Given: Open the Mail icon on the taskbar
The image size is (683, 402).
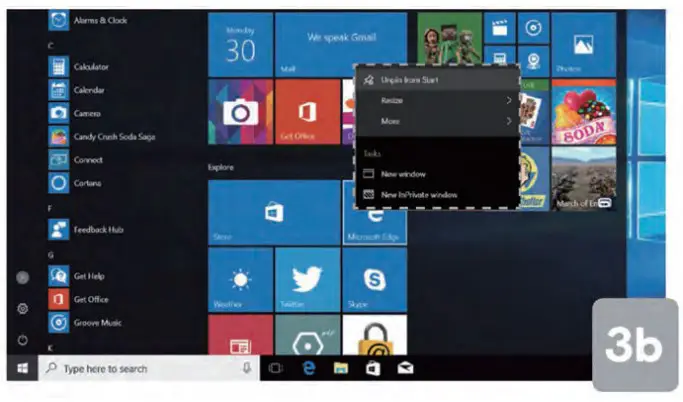Looking at the screenshot, I should click(406, 368).
